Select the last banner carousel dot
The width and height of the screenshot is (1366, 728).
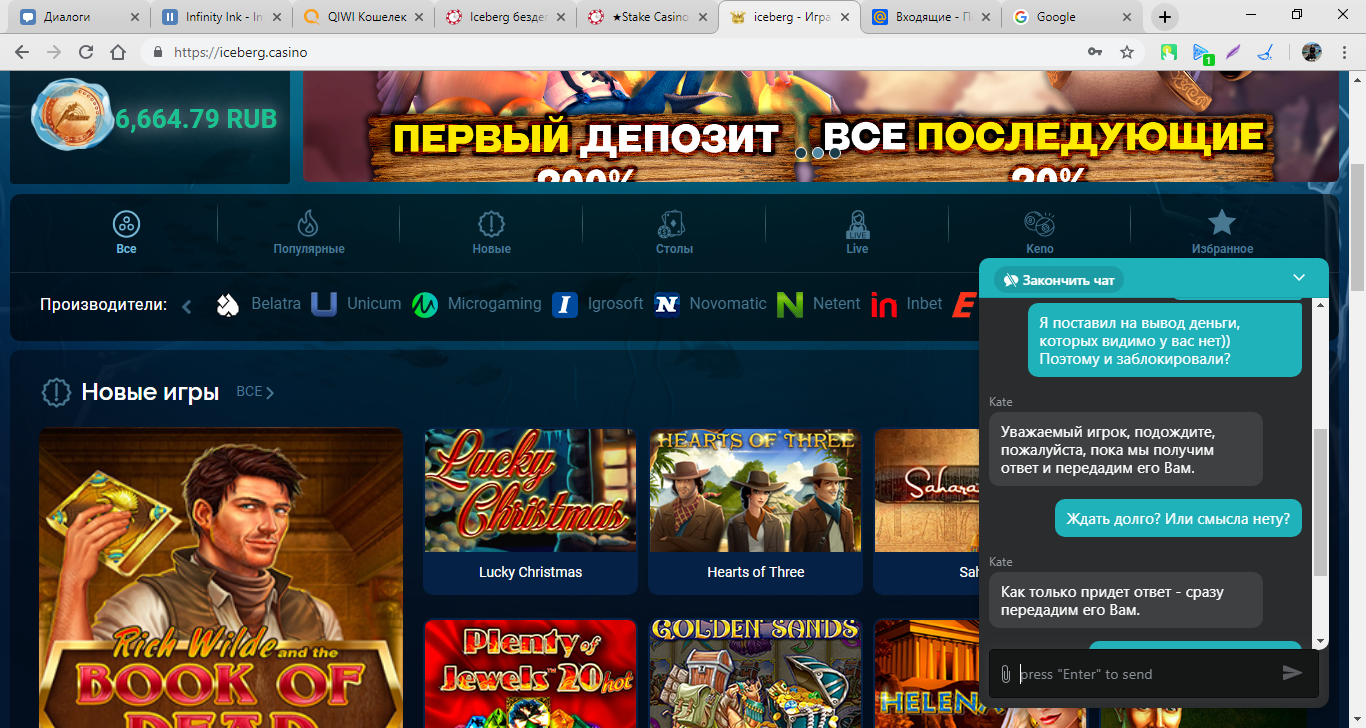click(834, 153)
